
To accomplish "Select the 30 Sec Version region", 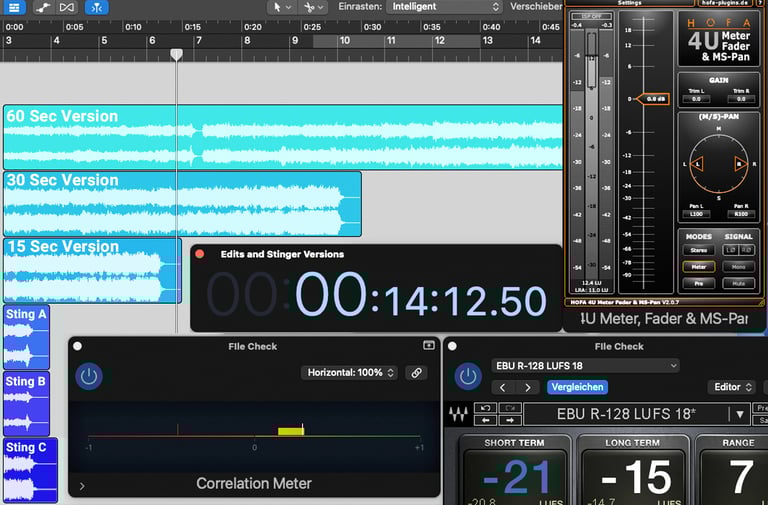I will (182, 204).
